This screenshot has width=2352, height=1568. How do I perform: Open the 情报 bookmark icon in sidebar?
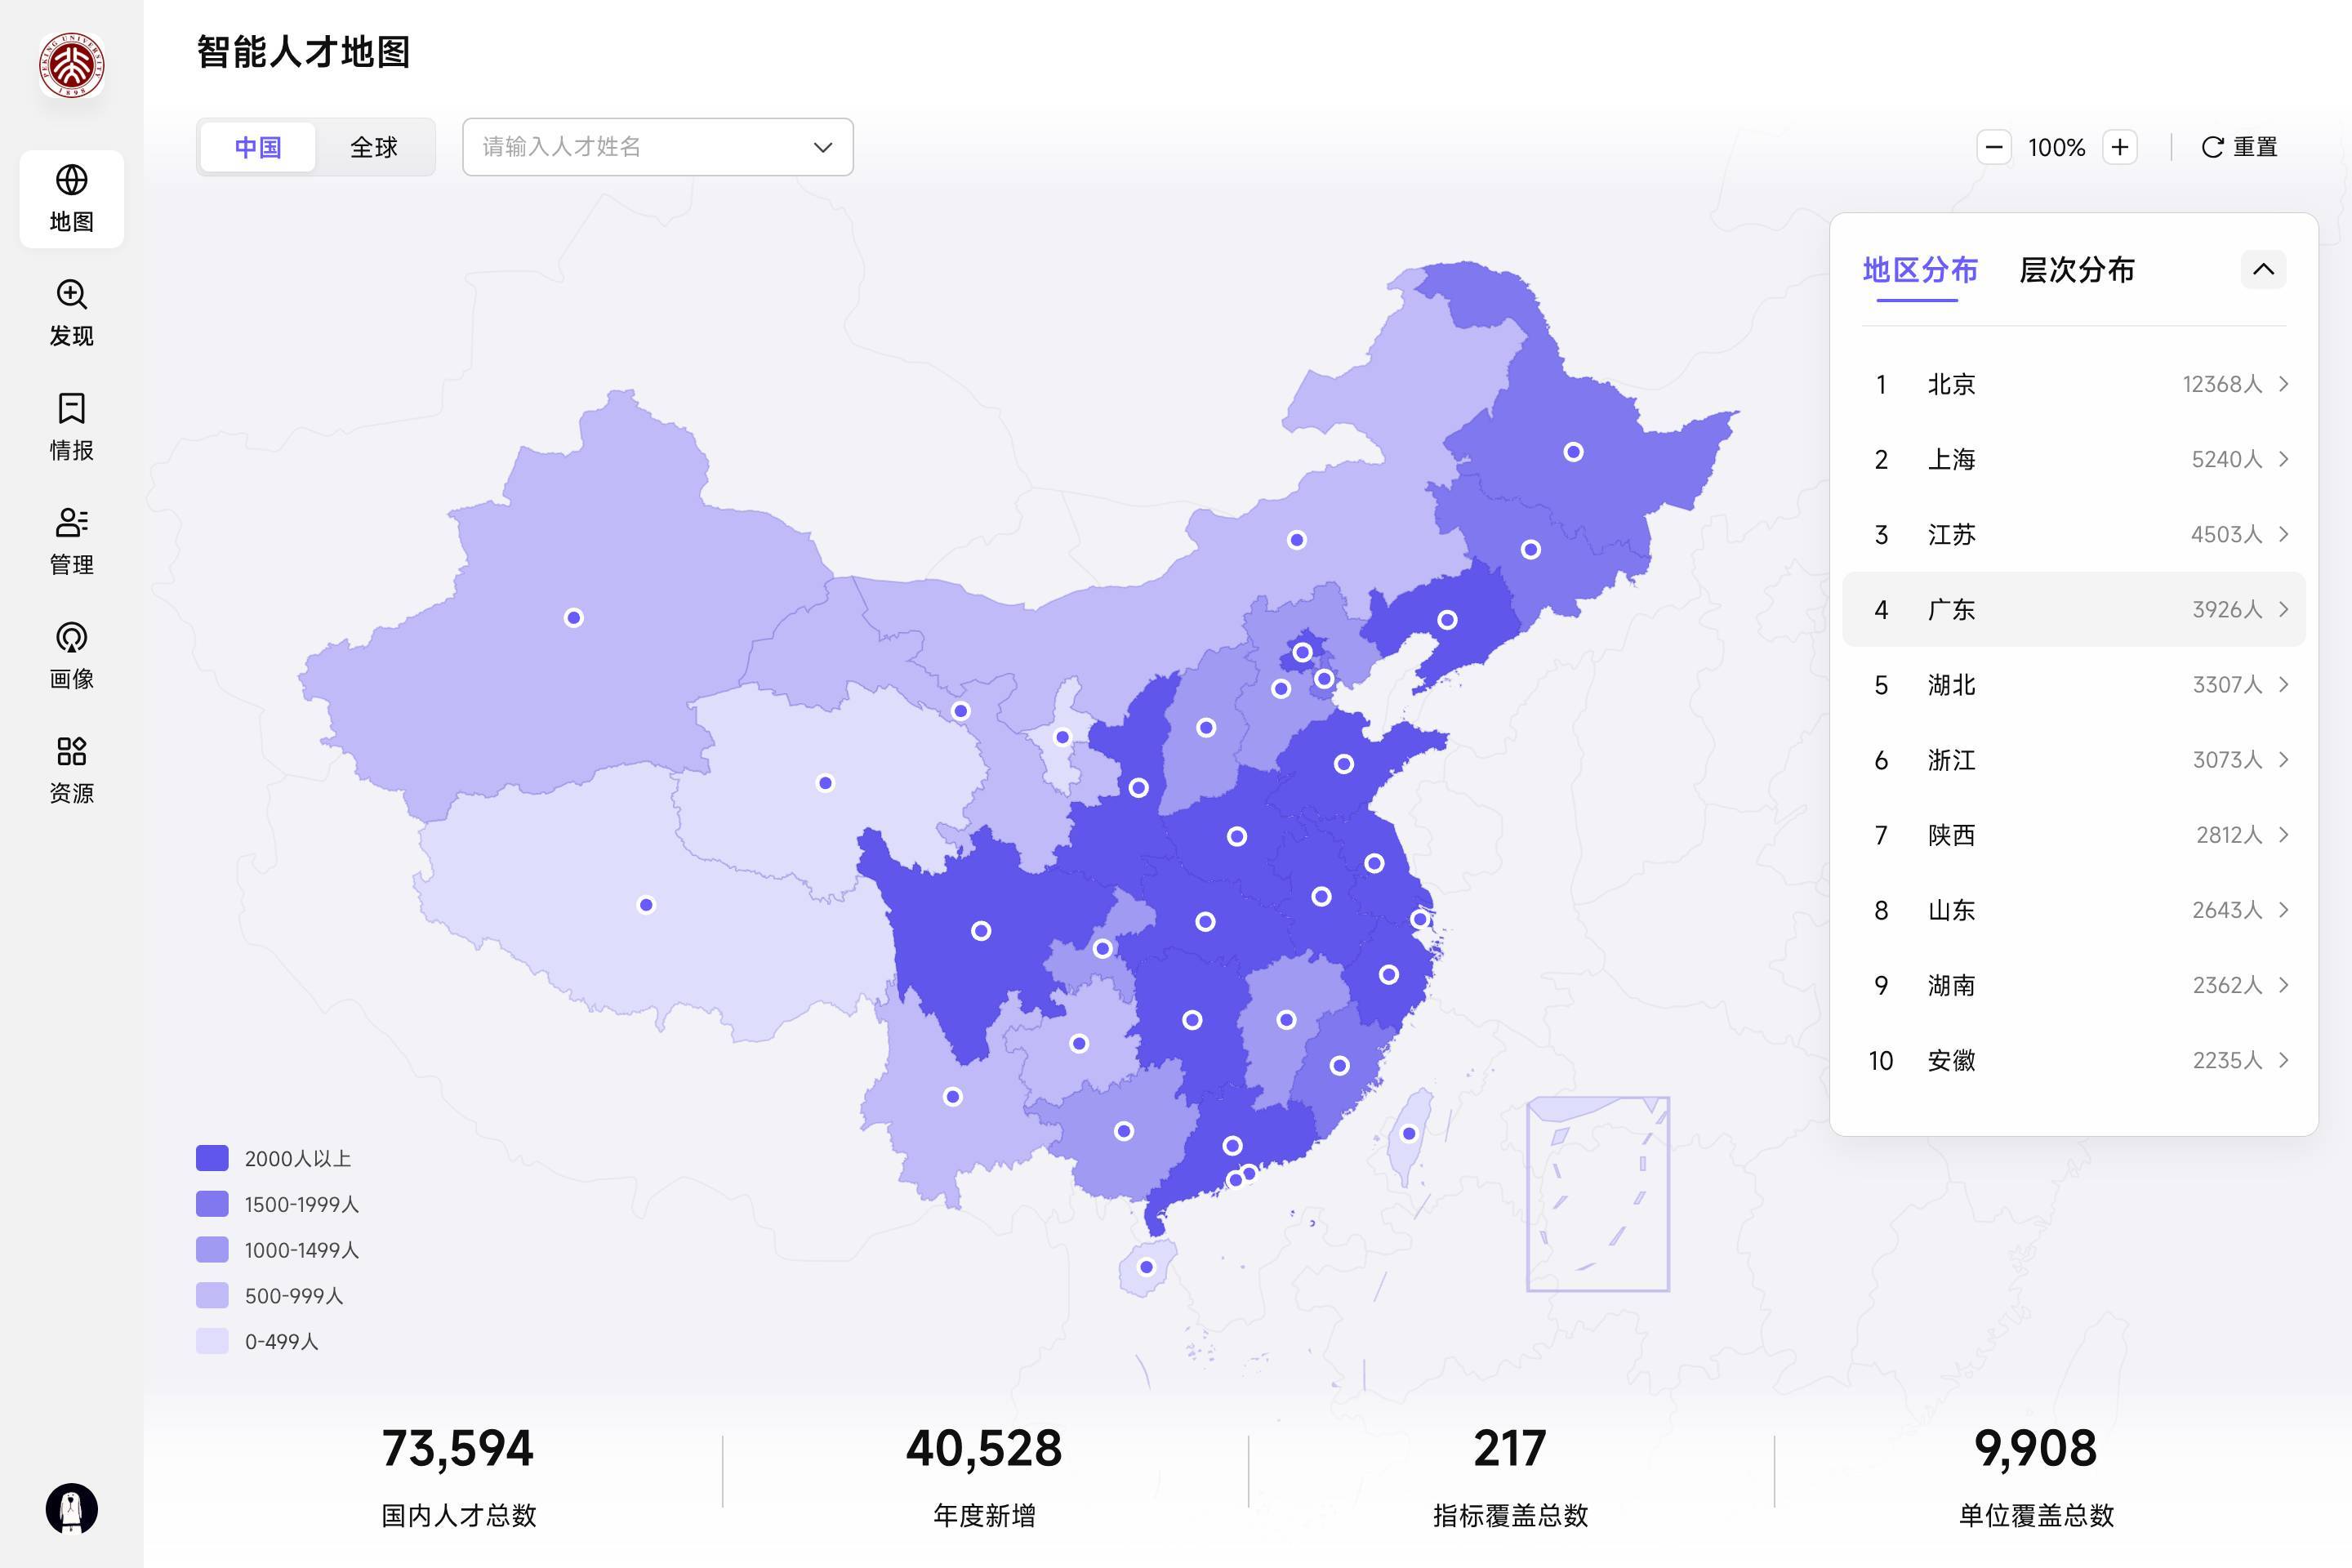point(71,409)
